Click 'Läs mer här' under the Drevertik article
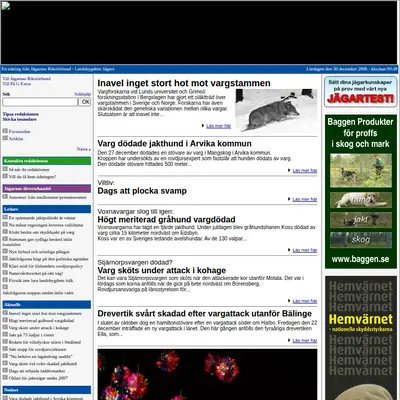The image size is (400, 400). 305,341
